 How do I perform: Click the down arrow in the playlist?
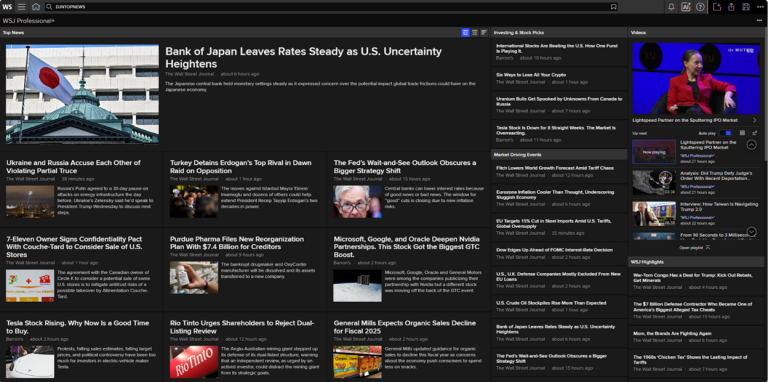[751, 231]
